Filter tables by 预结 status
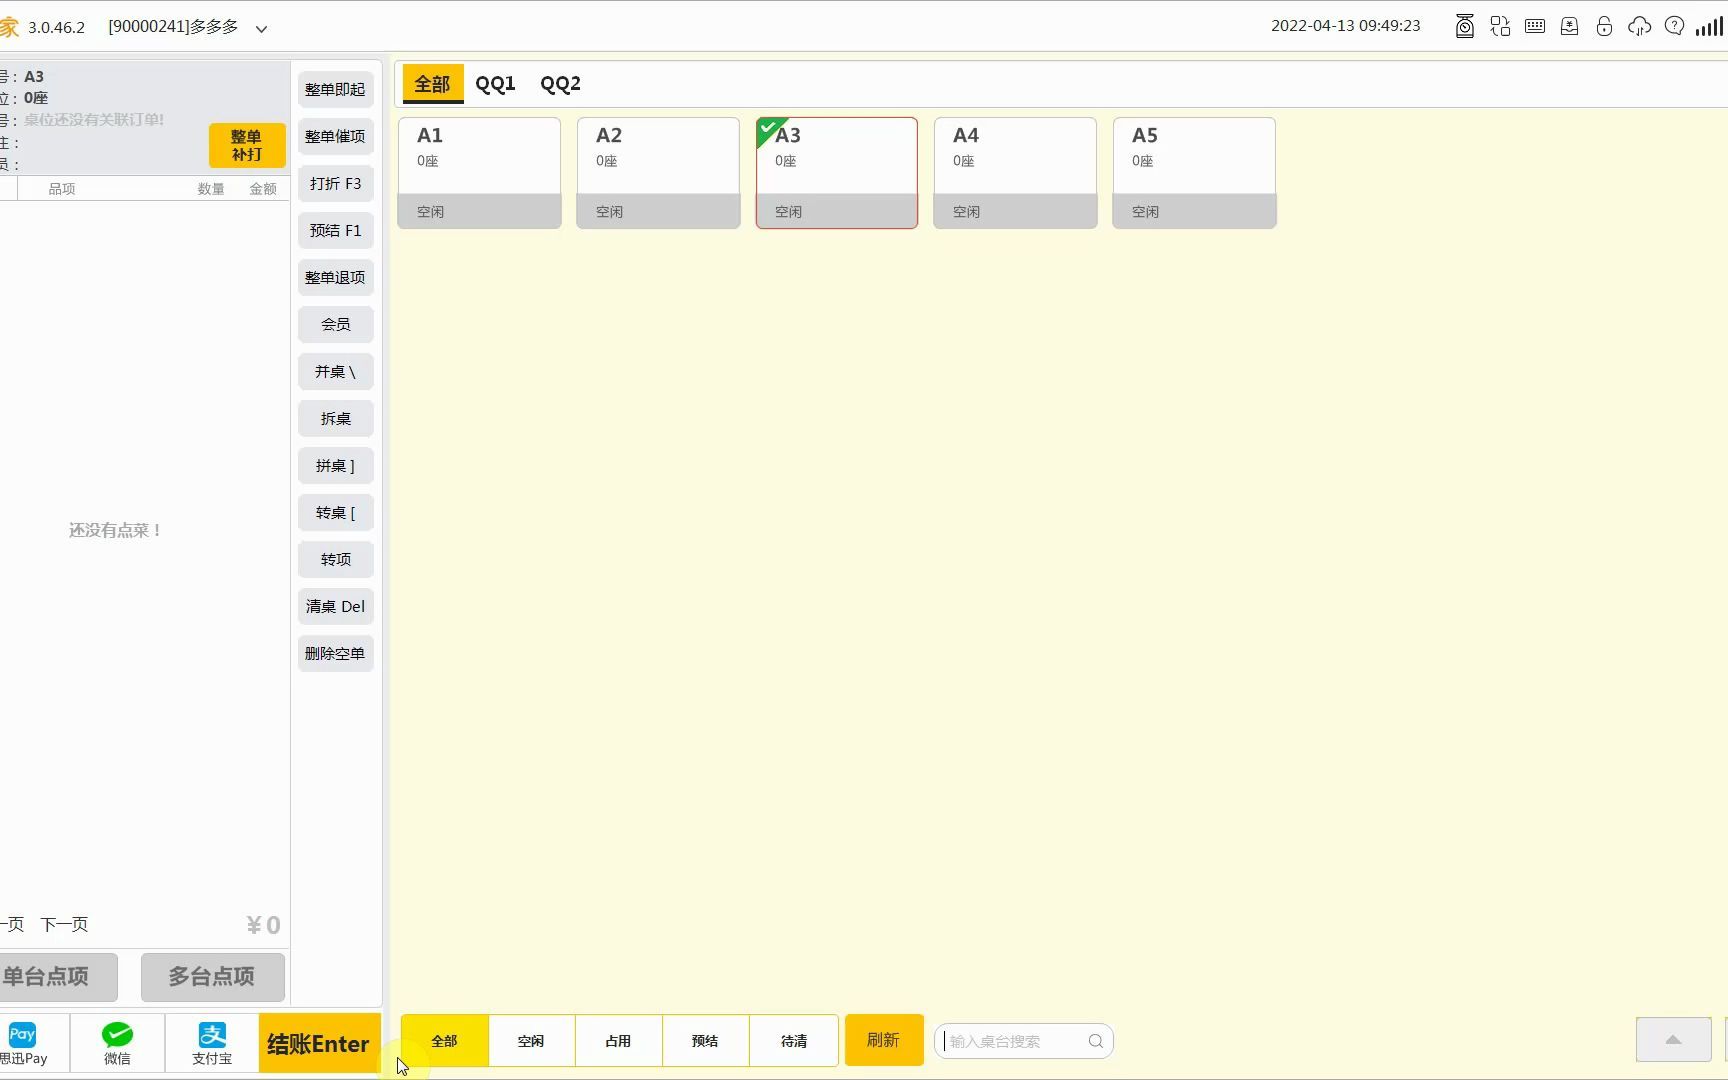This screenshot has width=1728, height=1080. (705, 1041)
